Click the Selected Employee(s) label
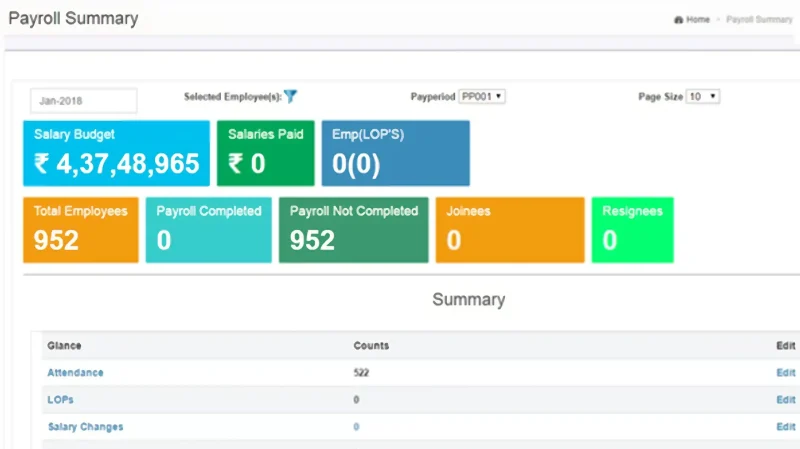This screenshot has width=800, height=449. point(233,96)
